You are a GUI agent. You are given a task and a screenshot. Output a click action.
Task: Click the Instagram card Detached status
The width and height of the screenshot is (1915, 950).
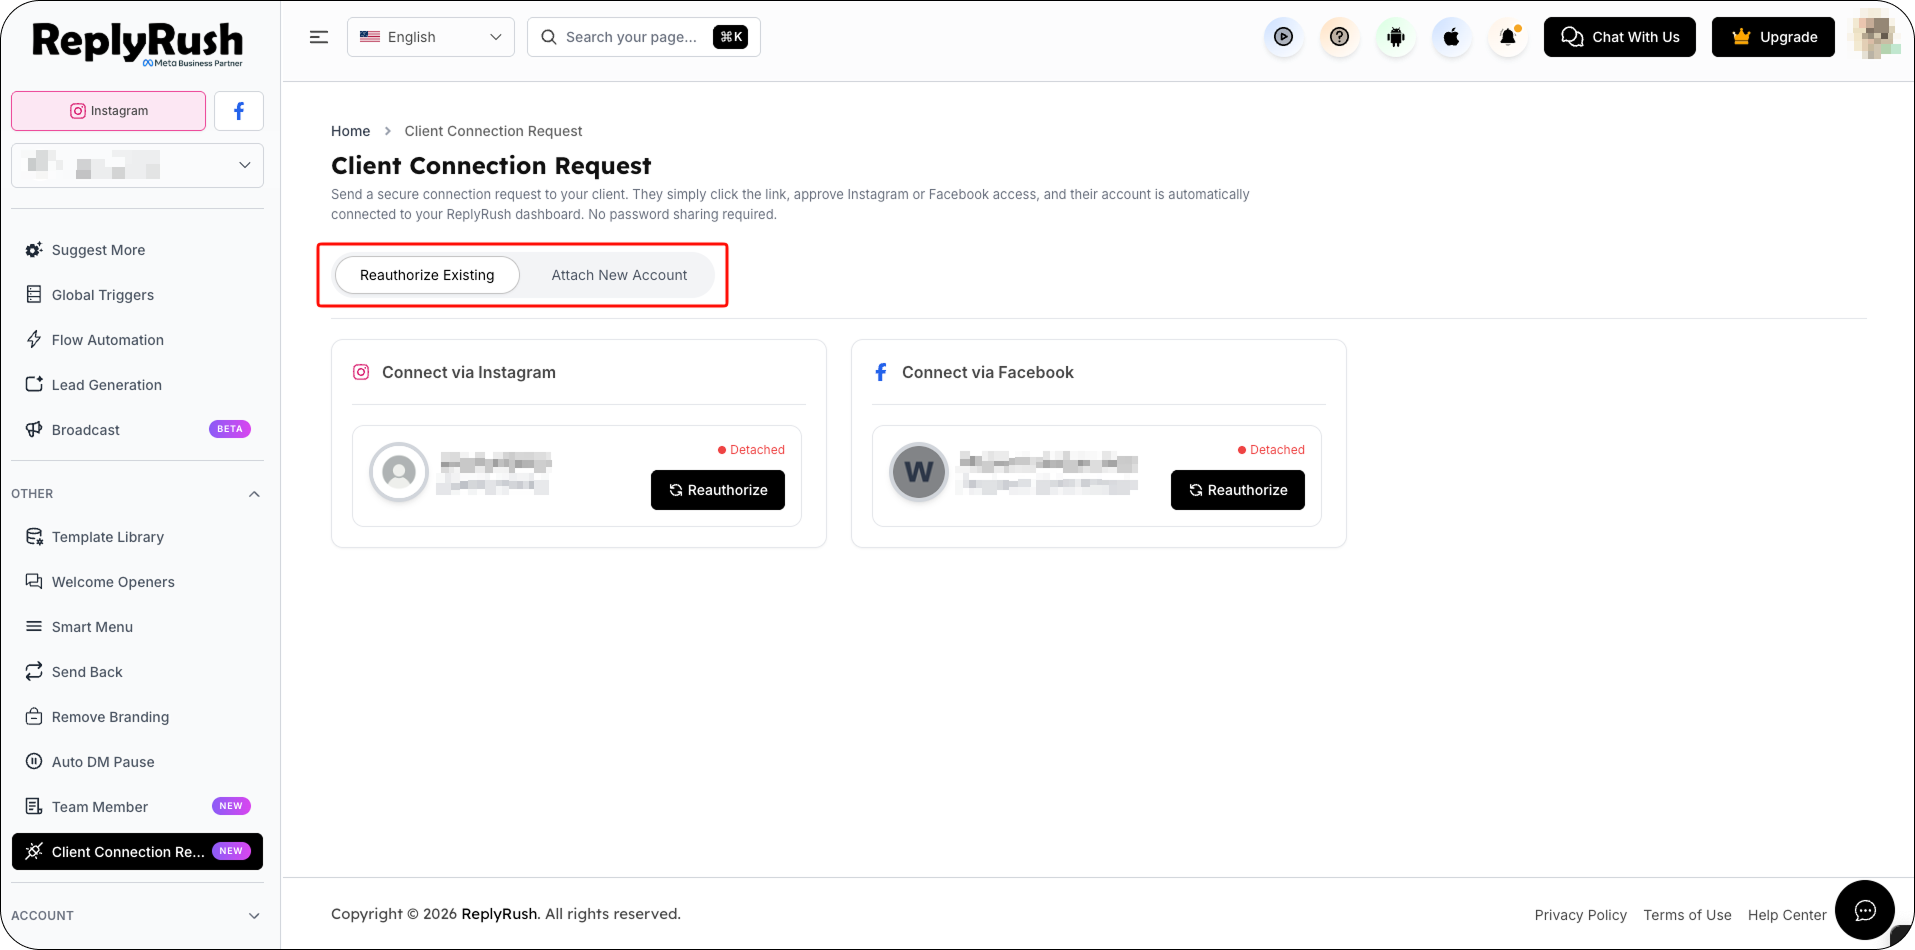[751, 450]
